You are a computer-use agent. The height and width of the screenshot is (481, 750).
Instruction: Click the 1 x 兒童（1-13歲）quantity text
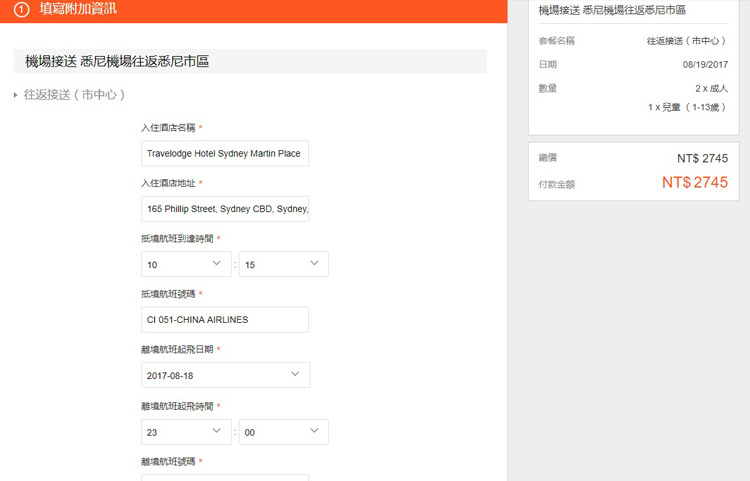coord(688,107)
